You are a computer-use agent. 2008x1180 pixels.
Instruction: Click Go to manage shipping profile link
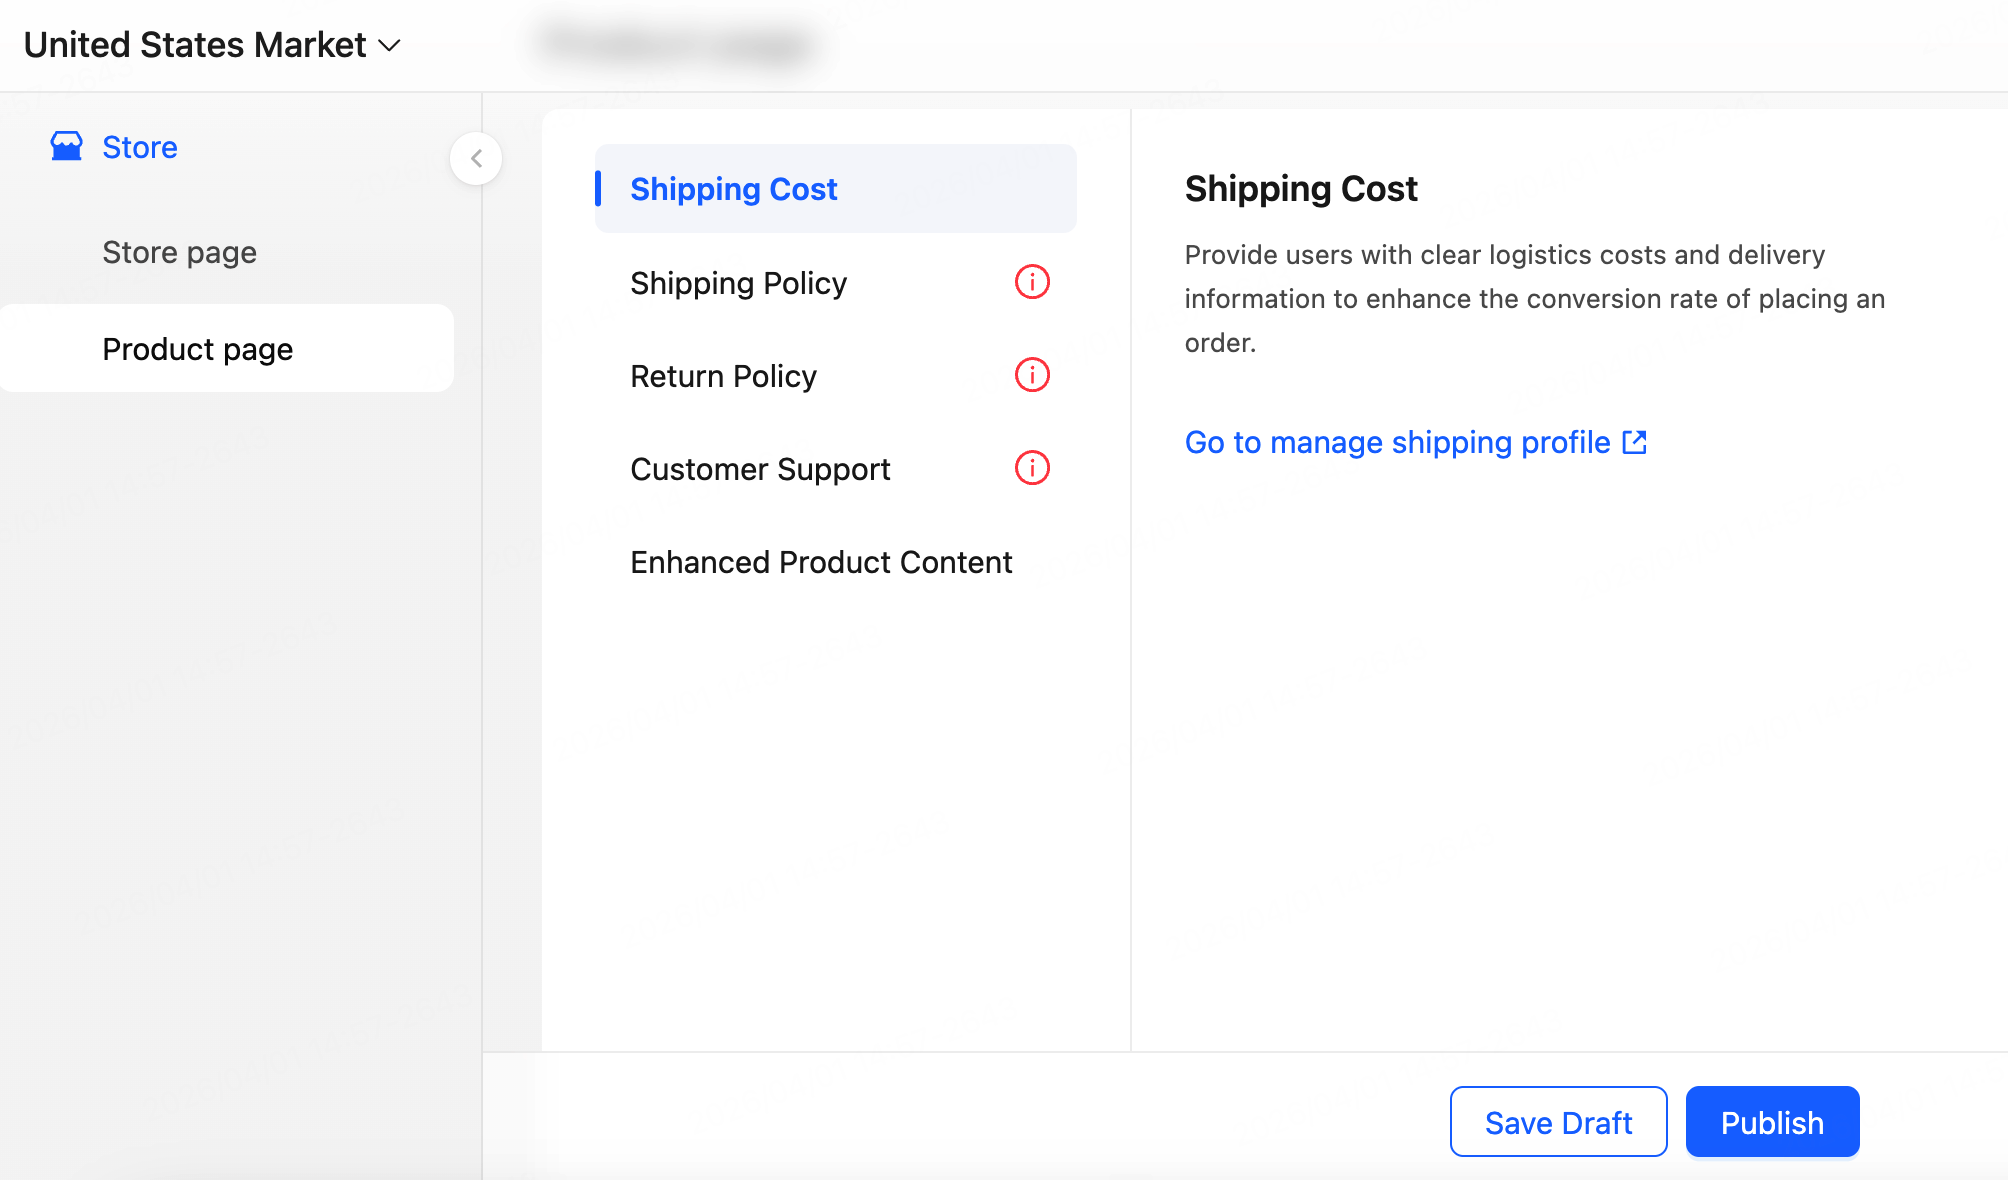pyautogui.click(x=1397, y=442)
